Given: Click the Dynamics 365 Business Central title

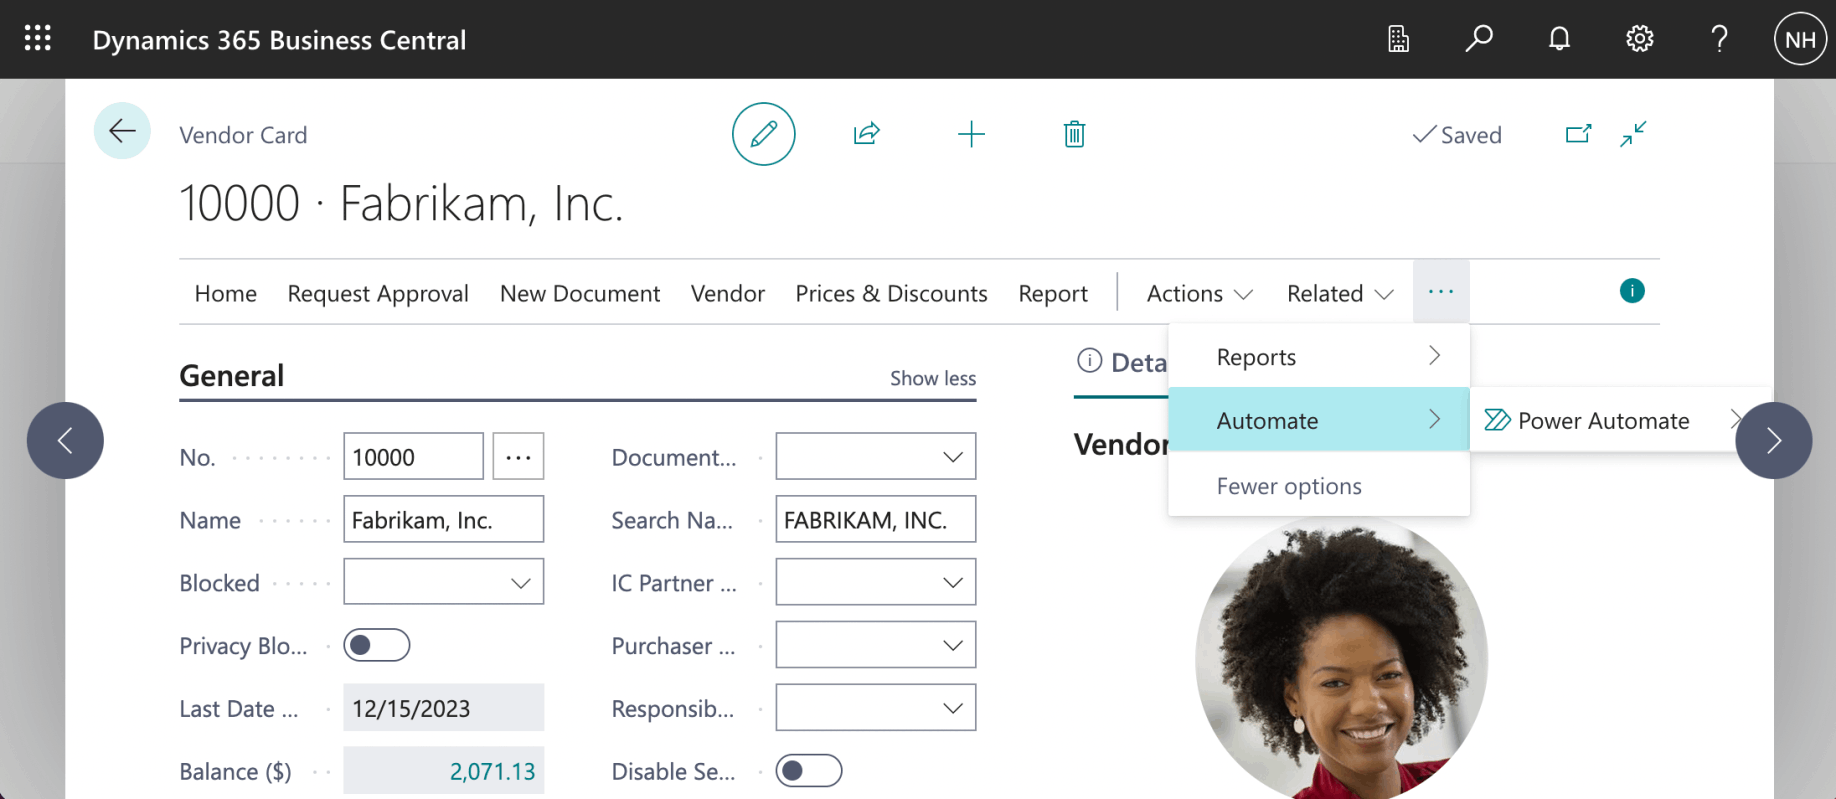Looking at the screenshot, I should 279,40.
